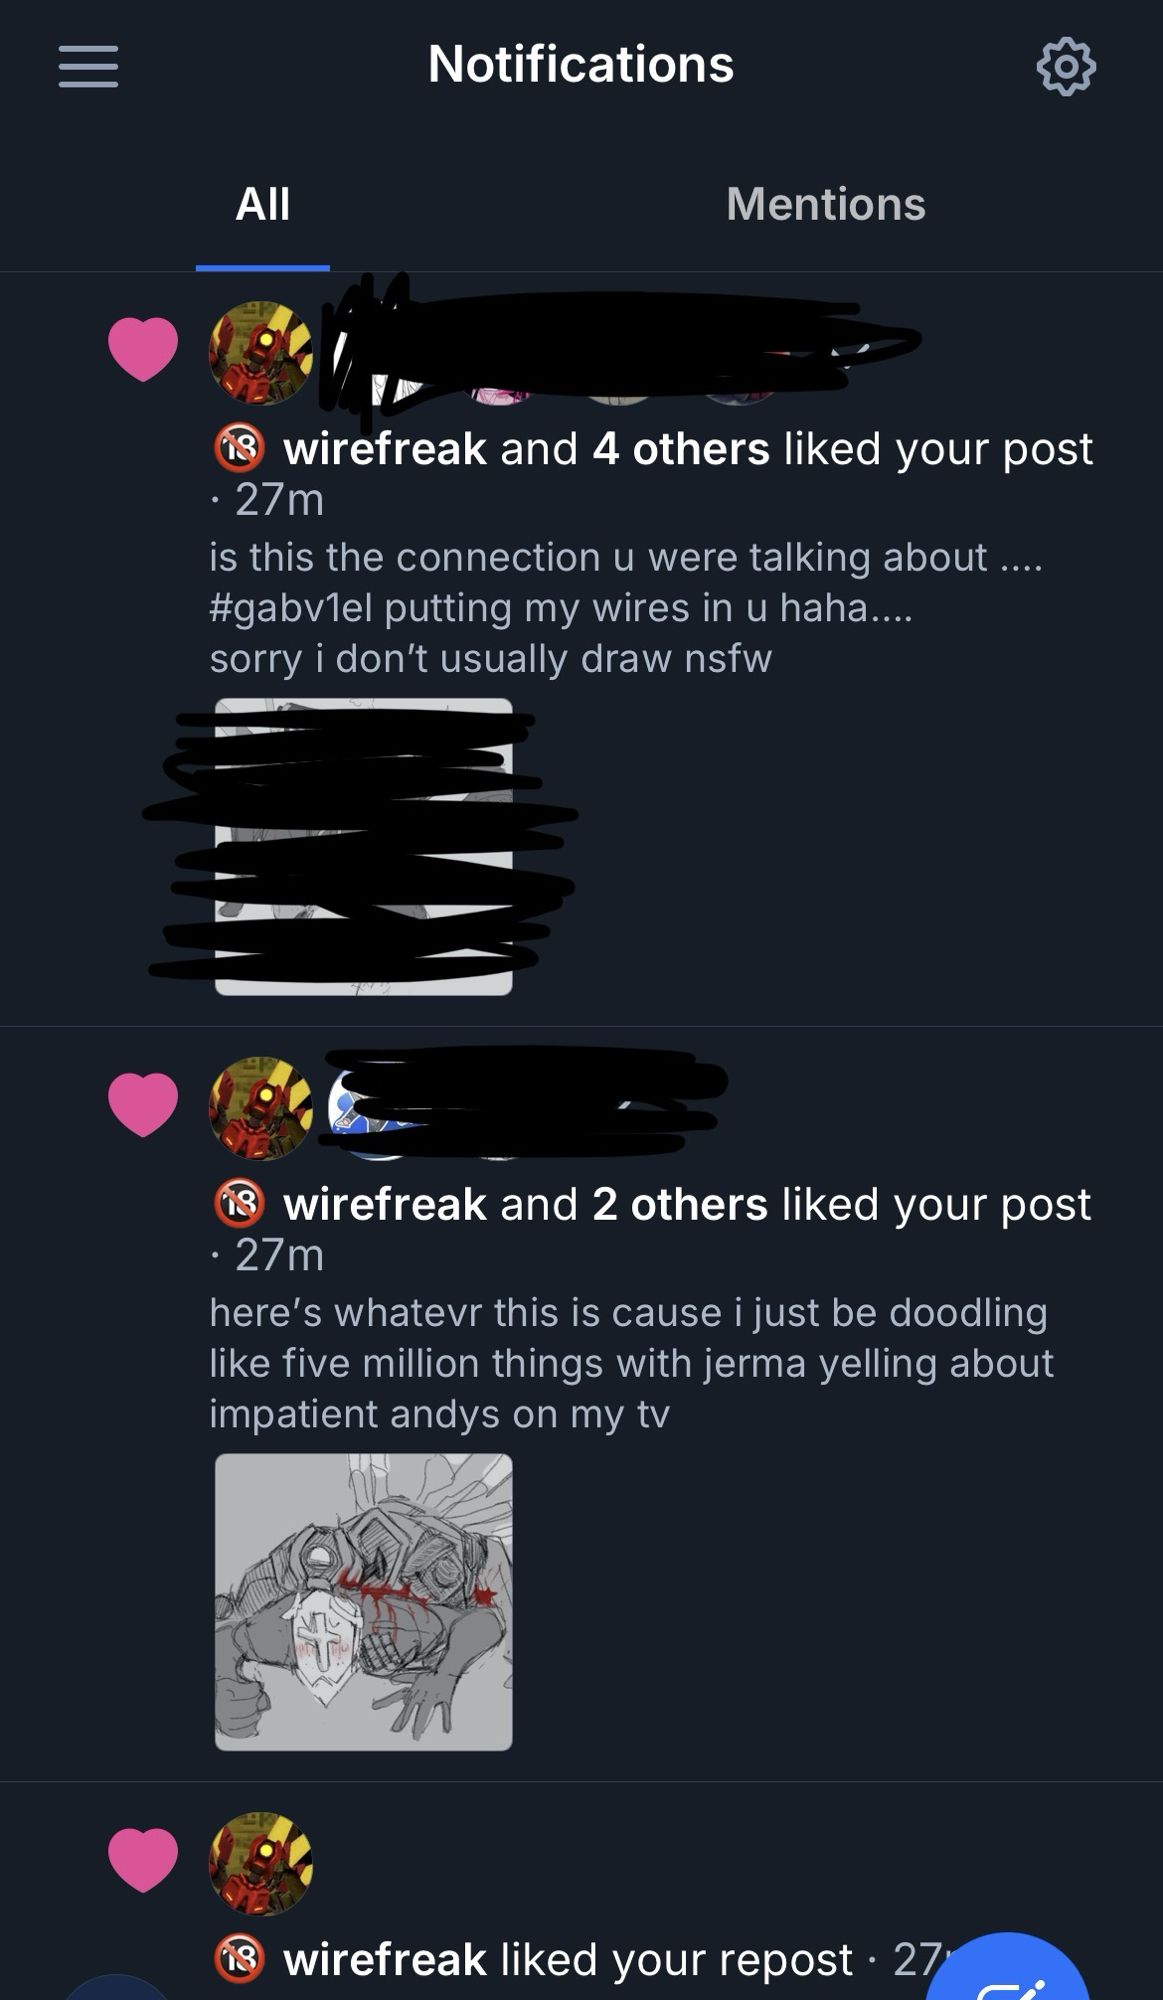Click pink heart on repost notification
This screenshot has width=1163, height=2000.
click(143, 1859)
